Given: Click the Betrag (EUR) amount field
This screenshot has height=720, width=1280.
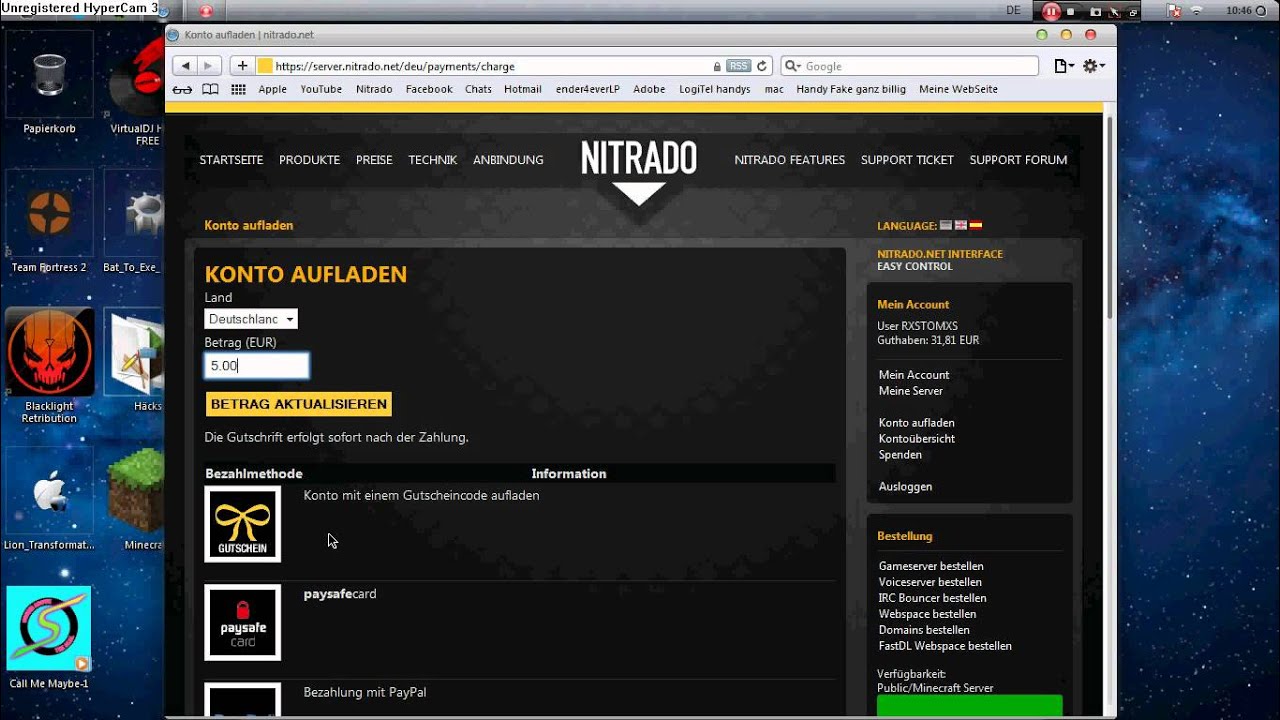Looking at the screenshot, I should tap(257, 366).
